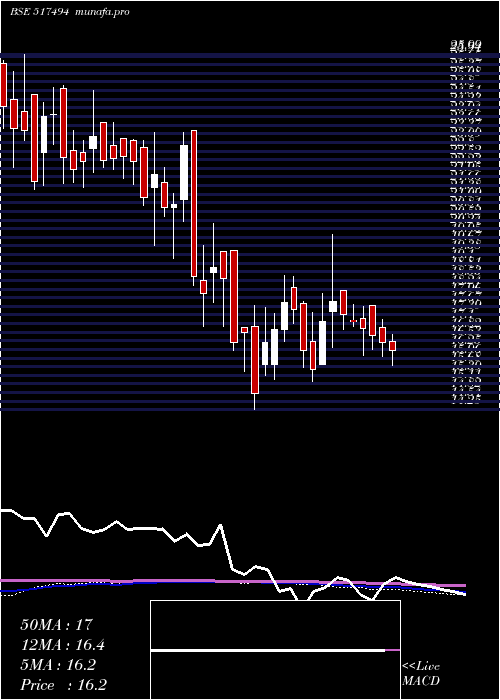The width and height of the screenshot is (500, 700).
Task: Click the last red candlestick on the chart
Action: point(392,346)
